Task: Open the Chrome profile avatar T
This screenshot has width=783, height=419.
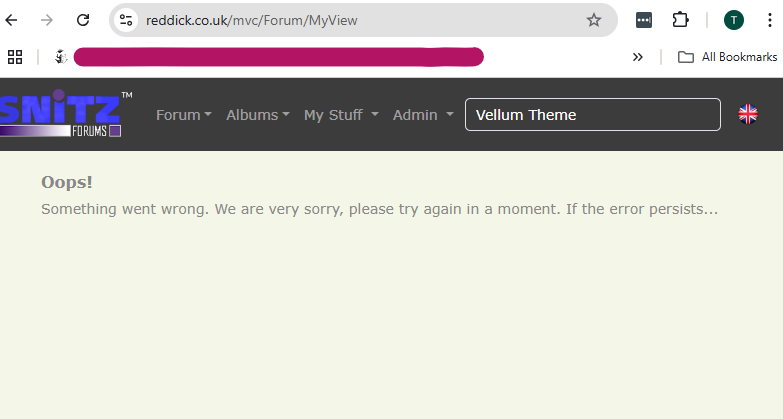Action: (734, 20)
